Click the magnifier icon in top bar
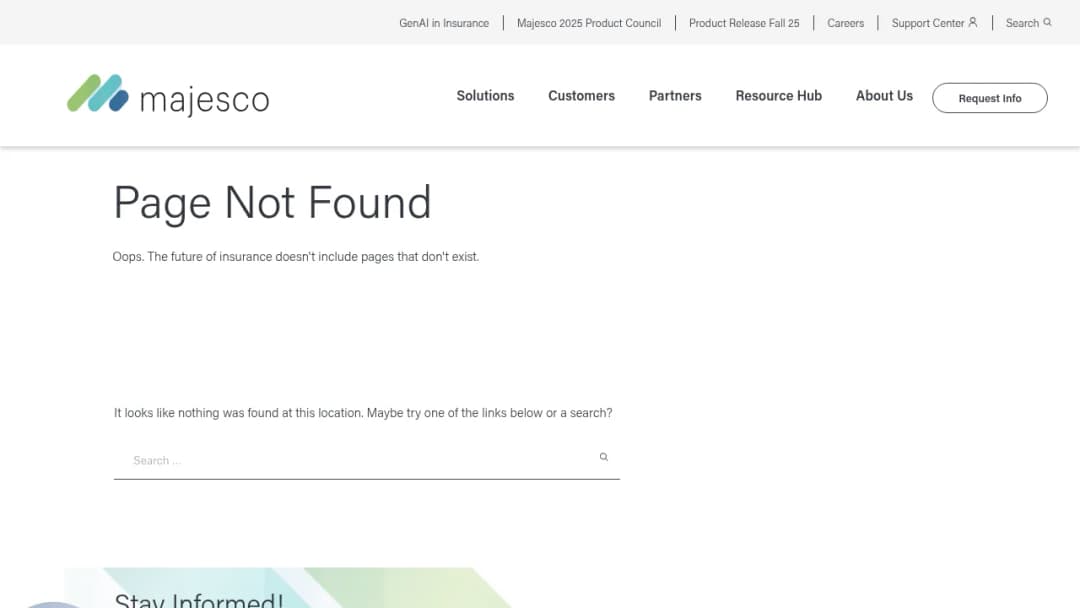This screenshot has height=608, width=1080. pos(1047,22)
